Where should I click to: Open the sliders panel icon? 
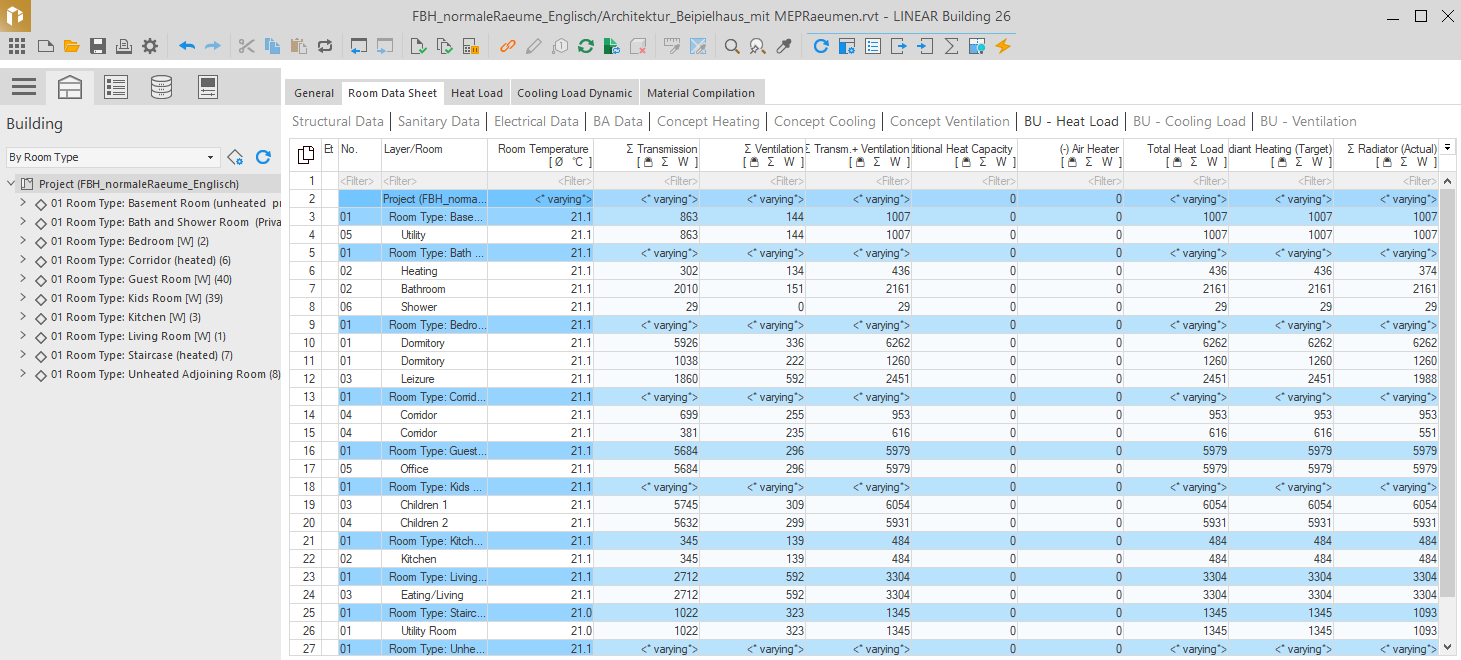(x=207, y=87)
